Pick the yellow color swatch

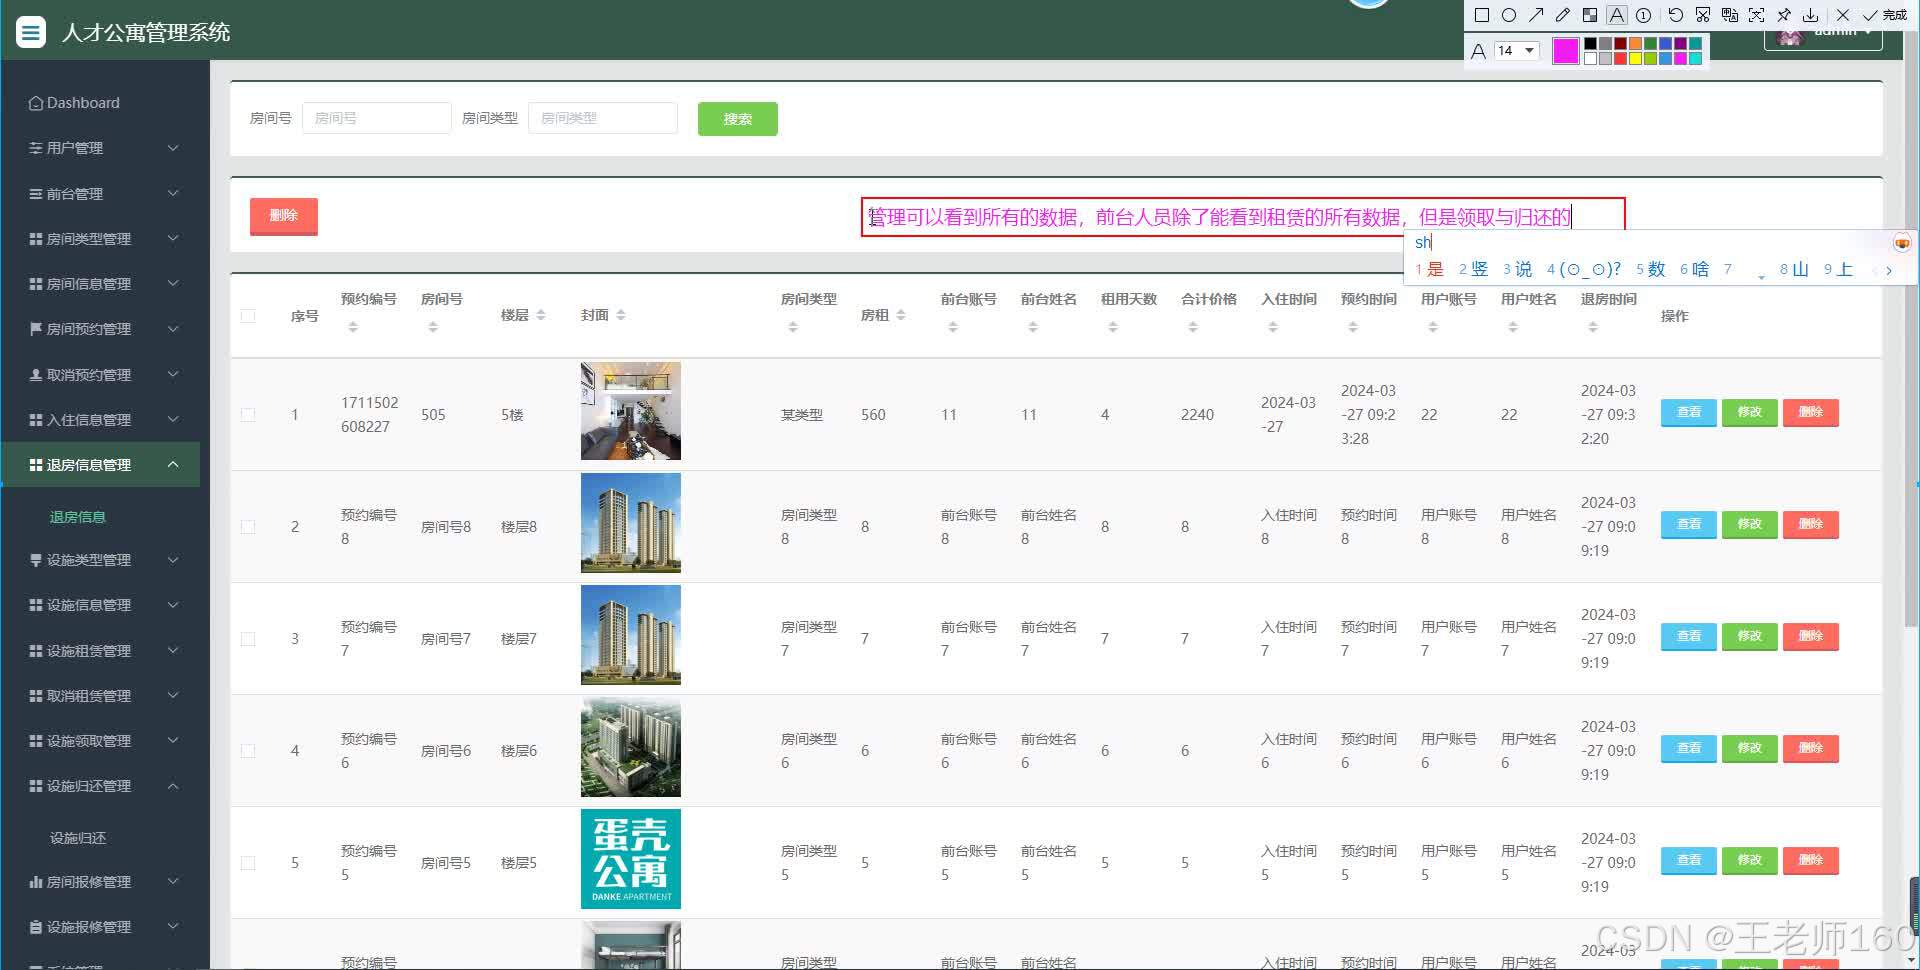[1635, 58]
